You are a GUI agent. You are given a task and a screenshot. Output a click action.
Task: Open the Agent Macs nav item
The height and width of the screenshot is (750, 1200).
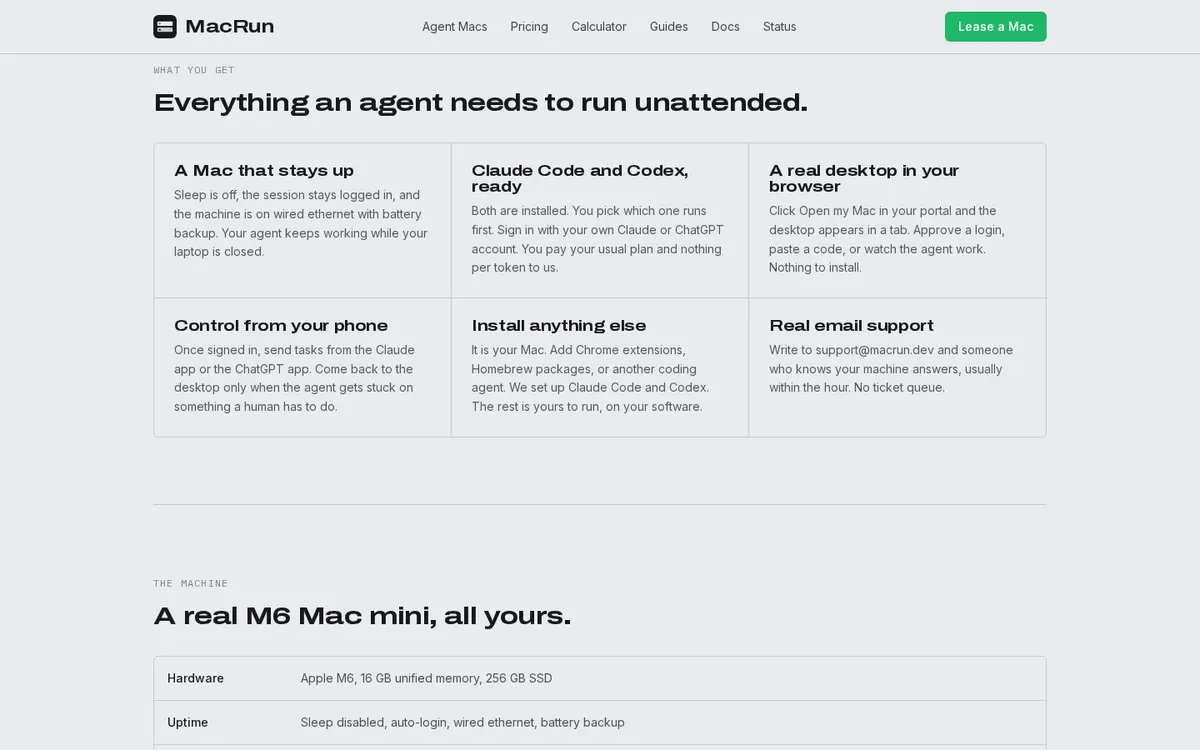pos(455,27)
